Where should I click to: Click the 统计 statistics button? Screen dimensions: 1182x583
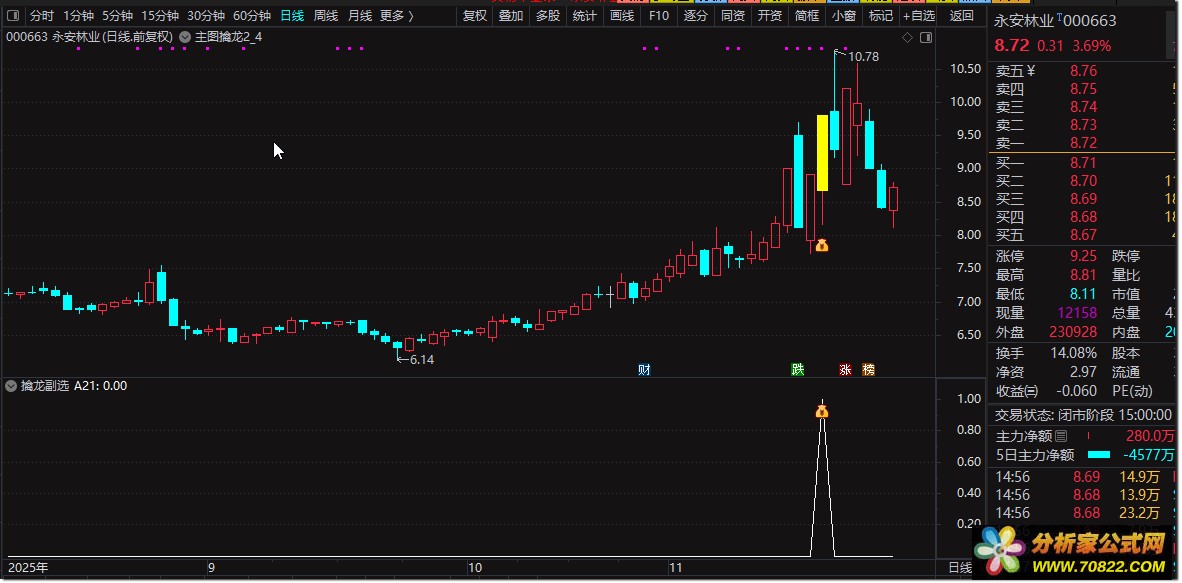[585, 16]
